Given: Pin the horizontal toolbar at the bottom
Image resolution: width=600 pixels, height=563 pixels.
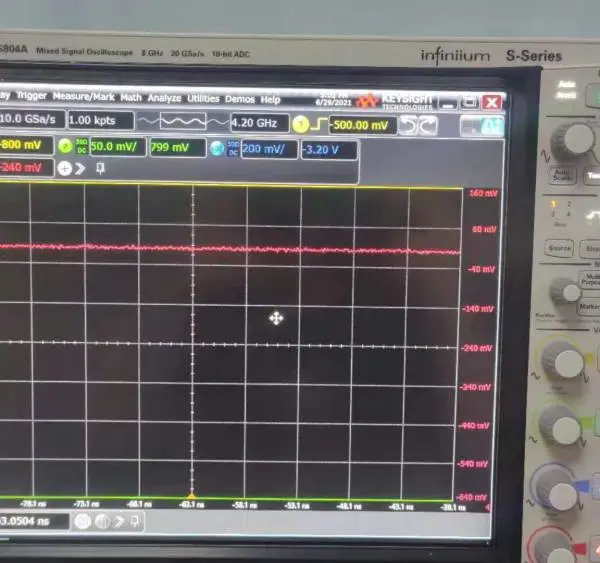Looking at the screenshot, I should [x=134, y=521].
